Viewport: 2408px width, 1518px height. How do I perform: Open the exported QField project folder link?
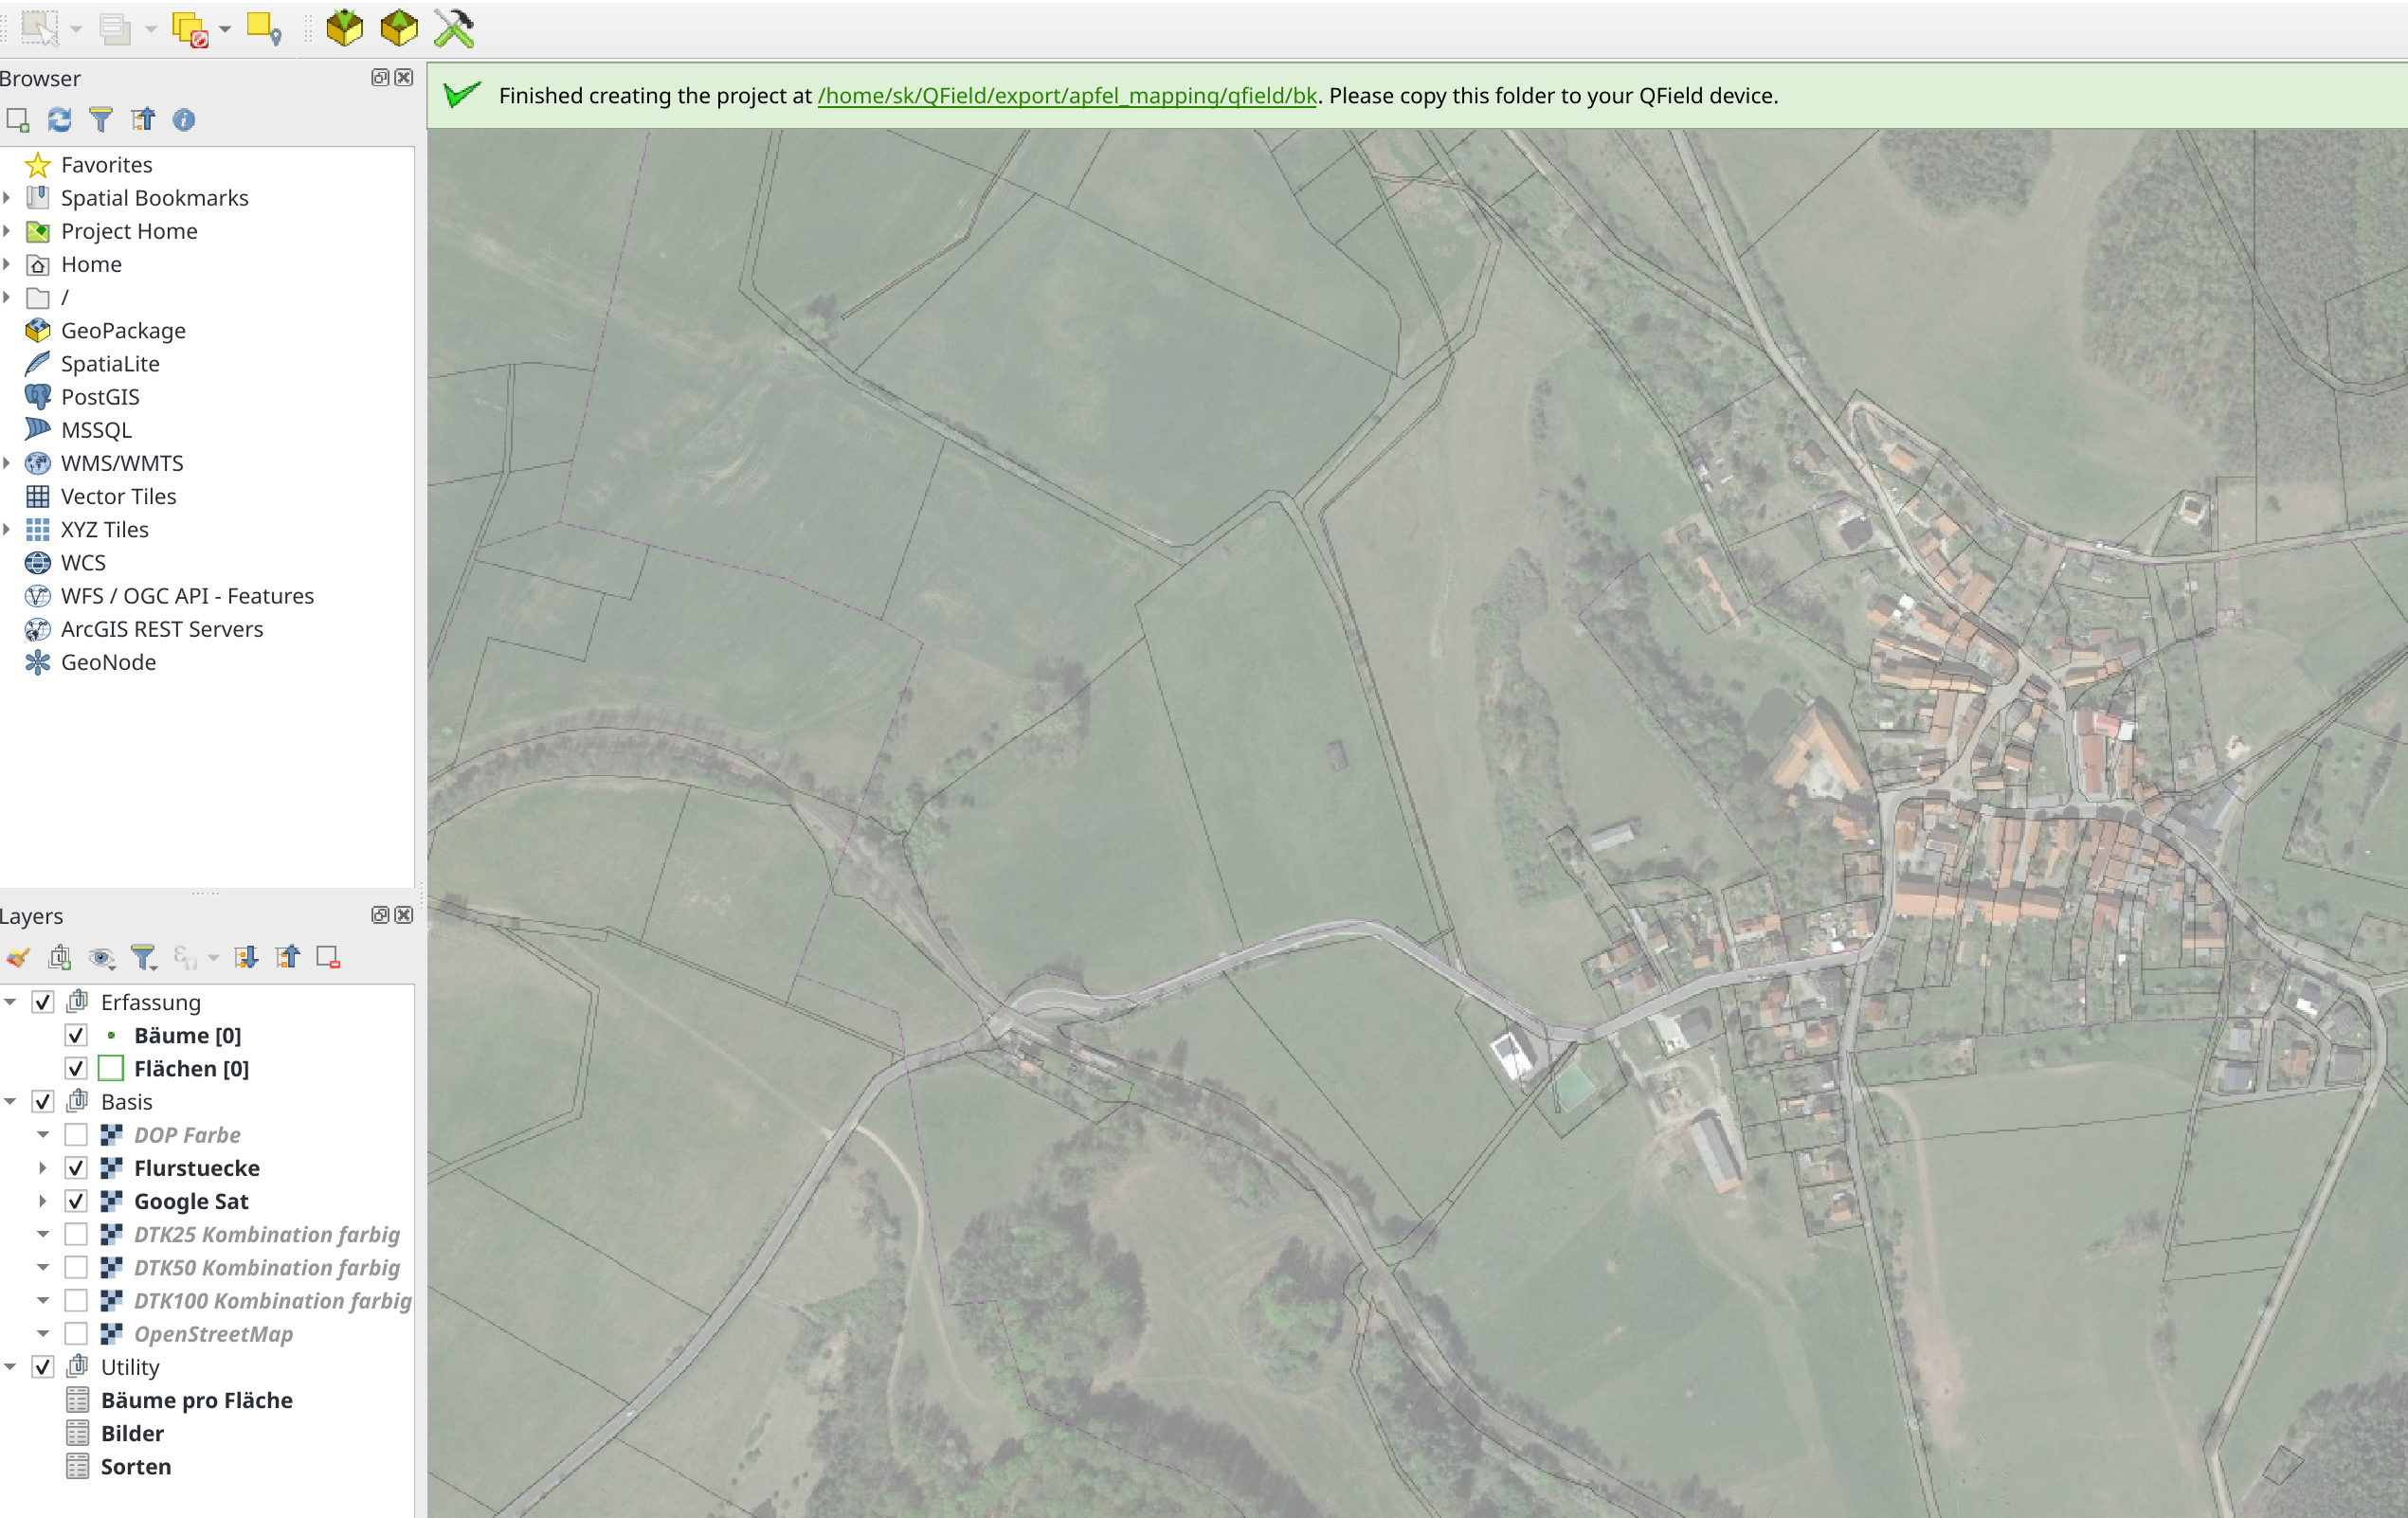pos(1066,96)
